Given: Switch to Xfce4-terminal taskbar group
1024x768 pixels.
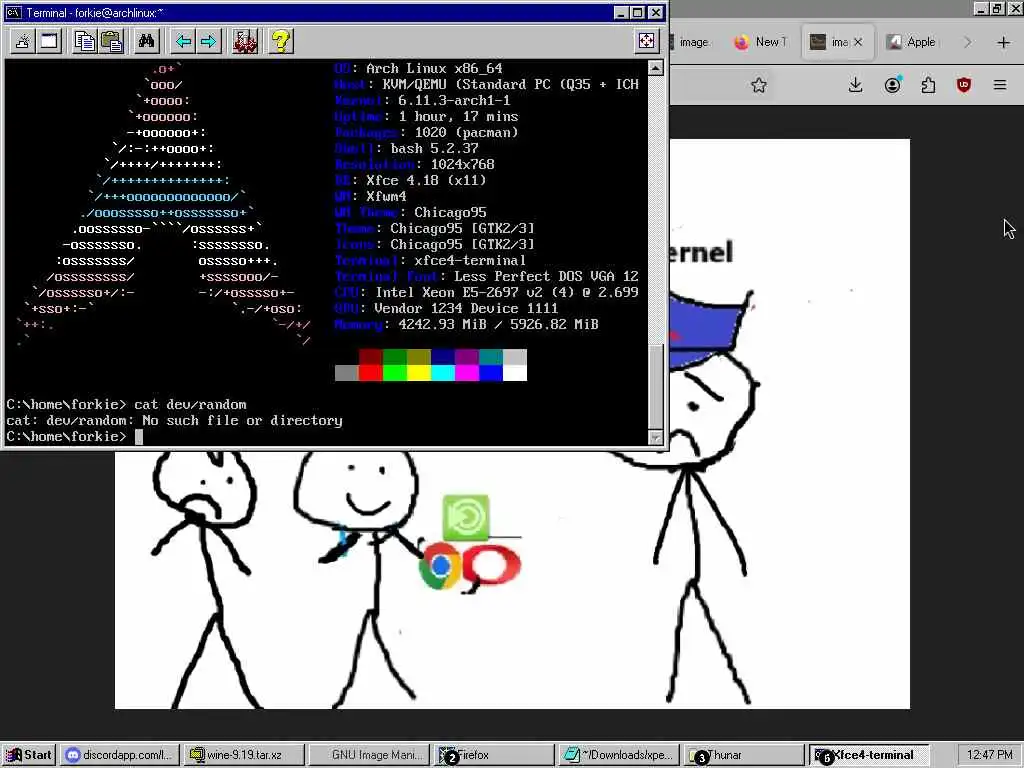Looking at the screenshot, I should [869, 755].
